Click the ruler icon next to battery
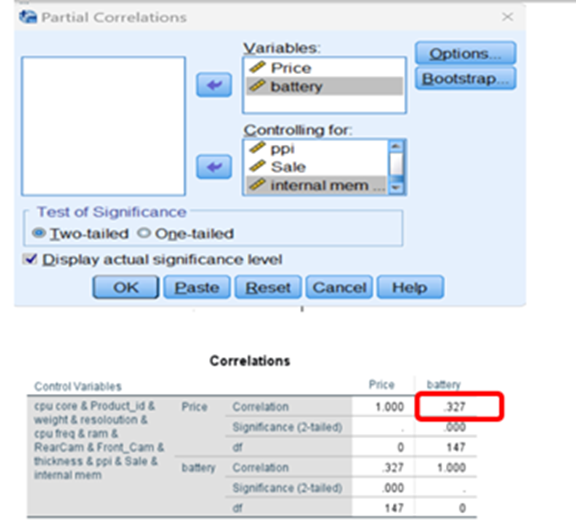The height and width of the screenshot is (524, 576). pyautogui.click(x=257, y=86)
